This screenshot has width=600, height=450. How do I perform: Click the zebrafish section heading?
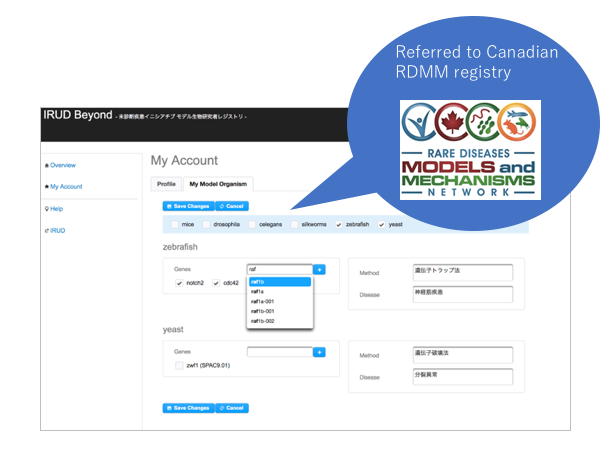coord(180,247)
